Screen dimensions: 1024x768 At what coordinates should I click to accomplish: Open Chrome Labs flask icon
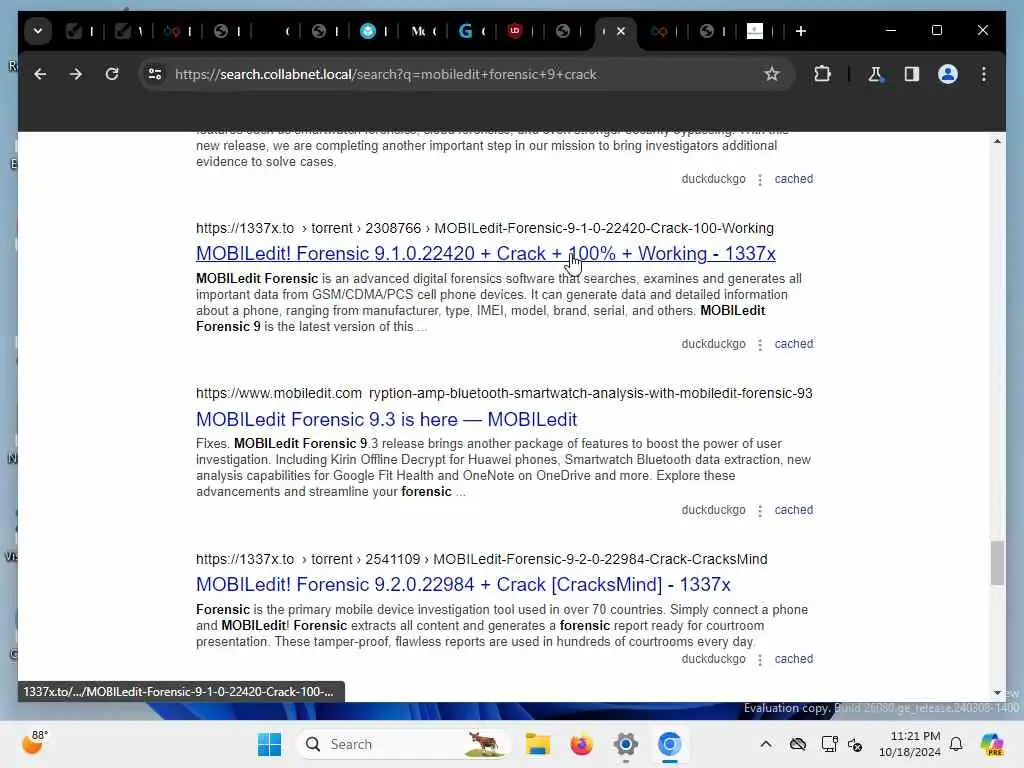876,74
